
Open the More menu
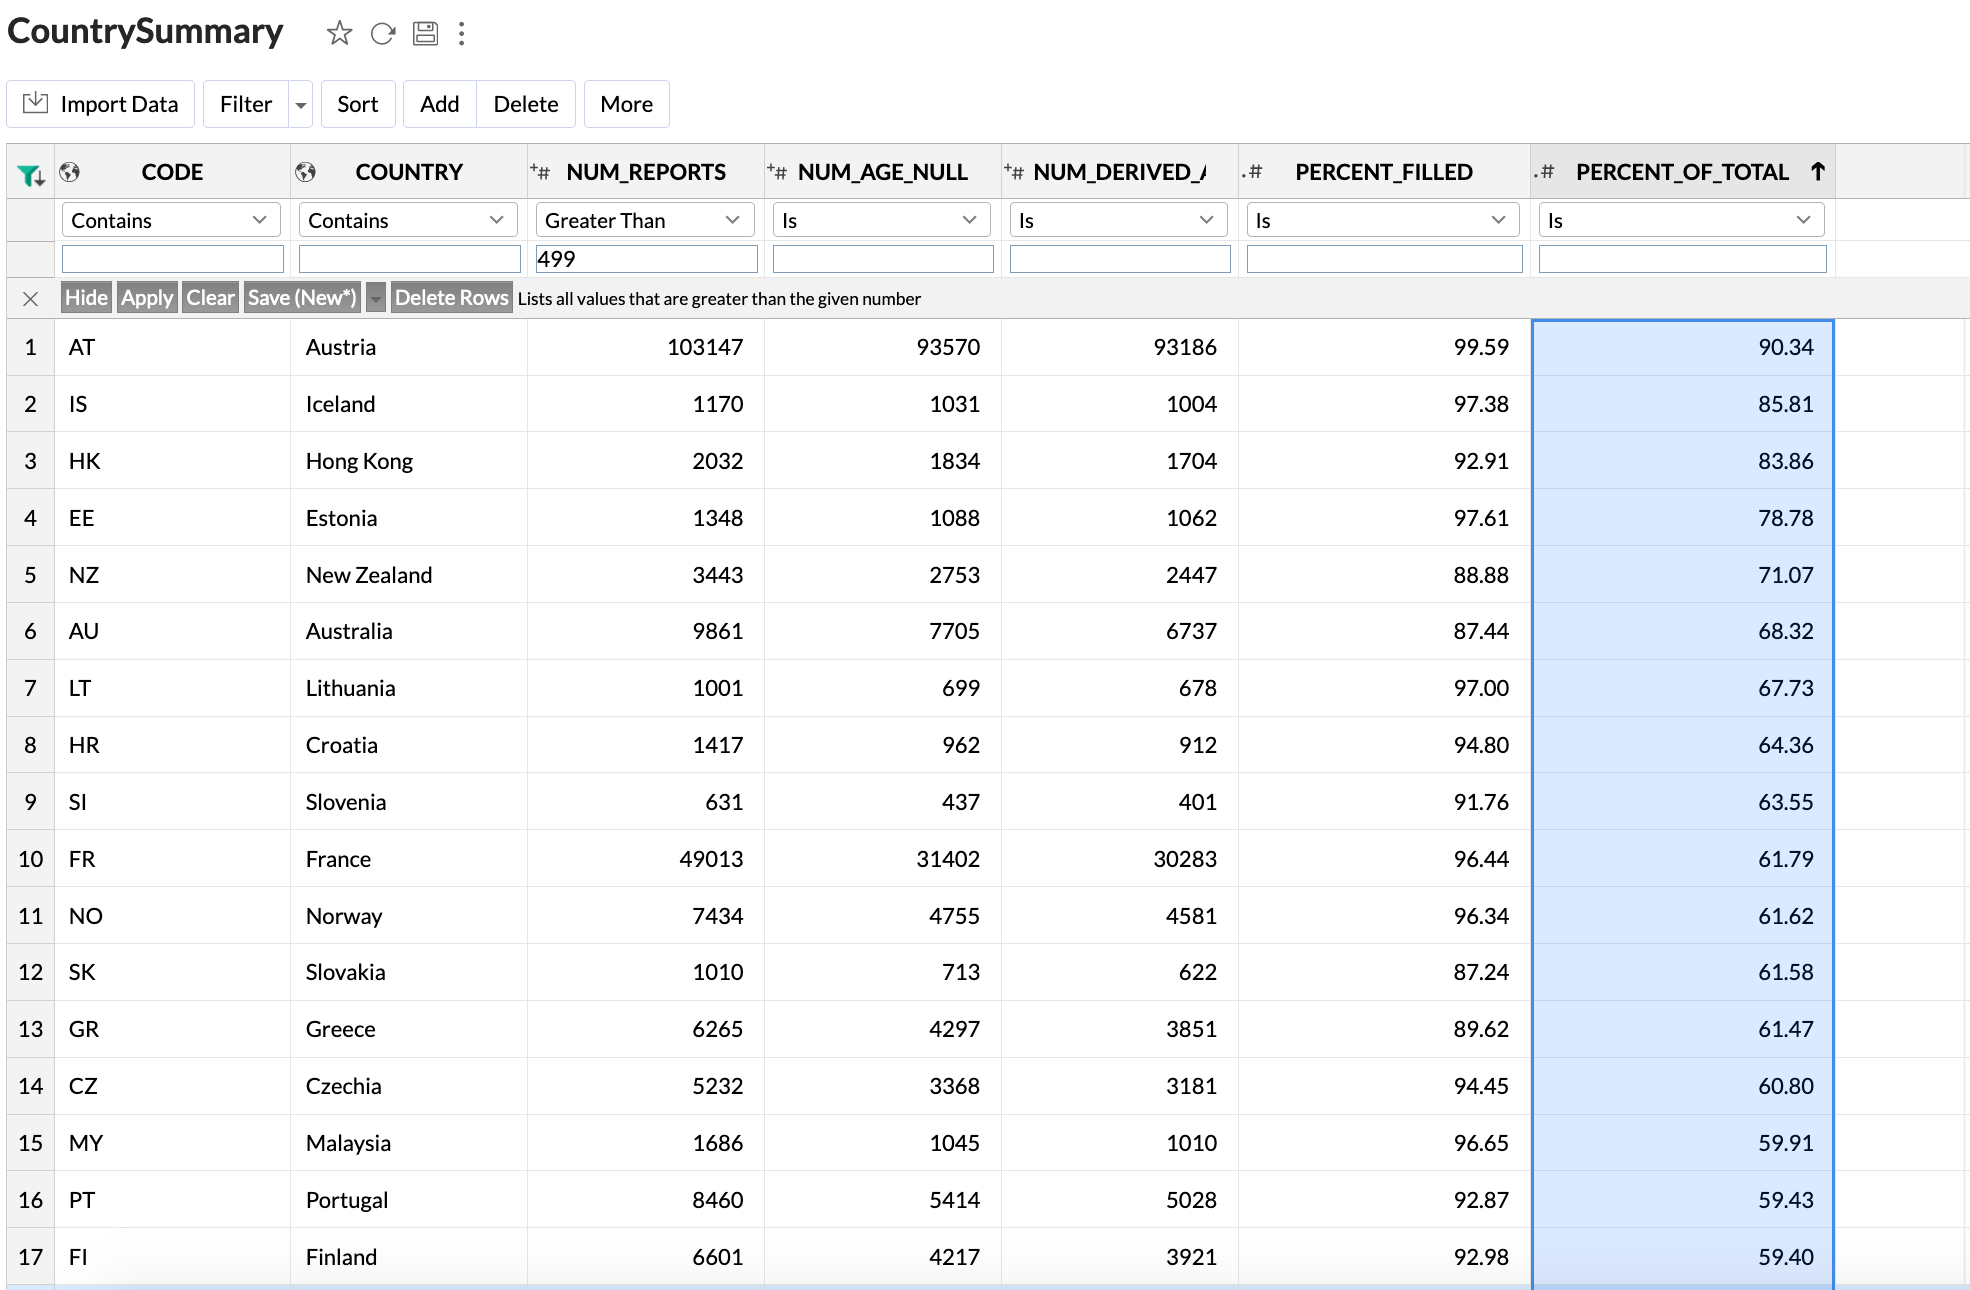pyautogui.click(x=626, y=104)
